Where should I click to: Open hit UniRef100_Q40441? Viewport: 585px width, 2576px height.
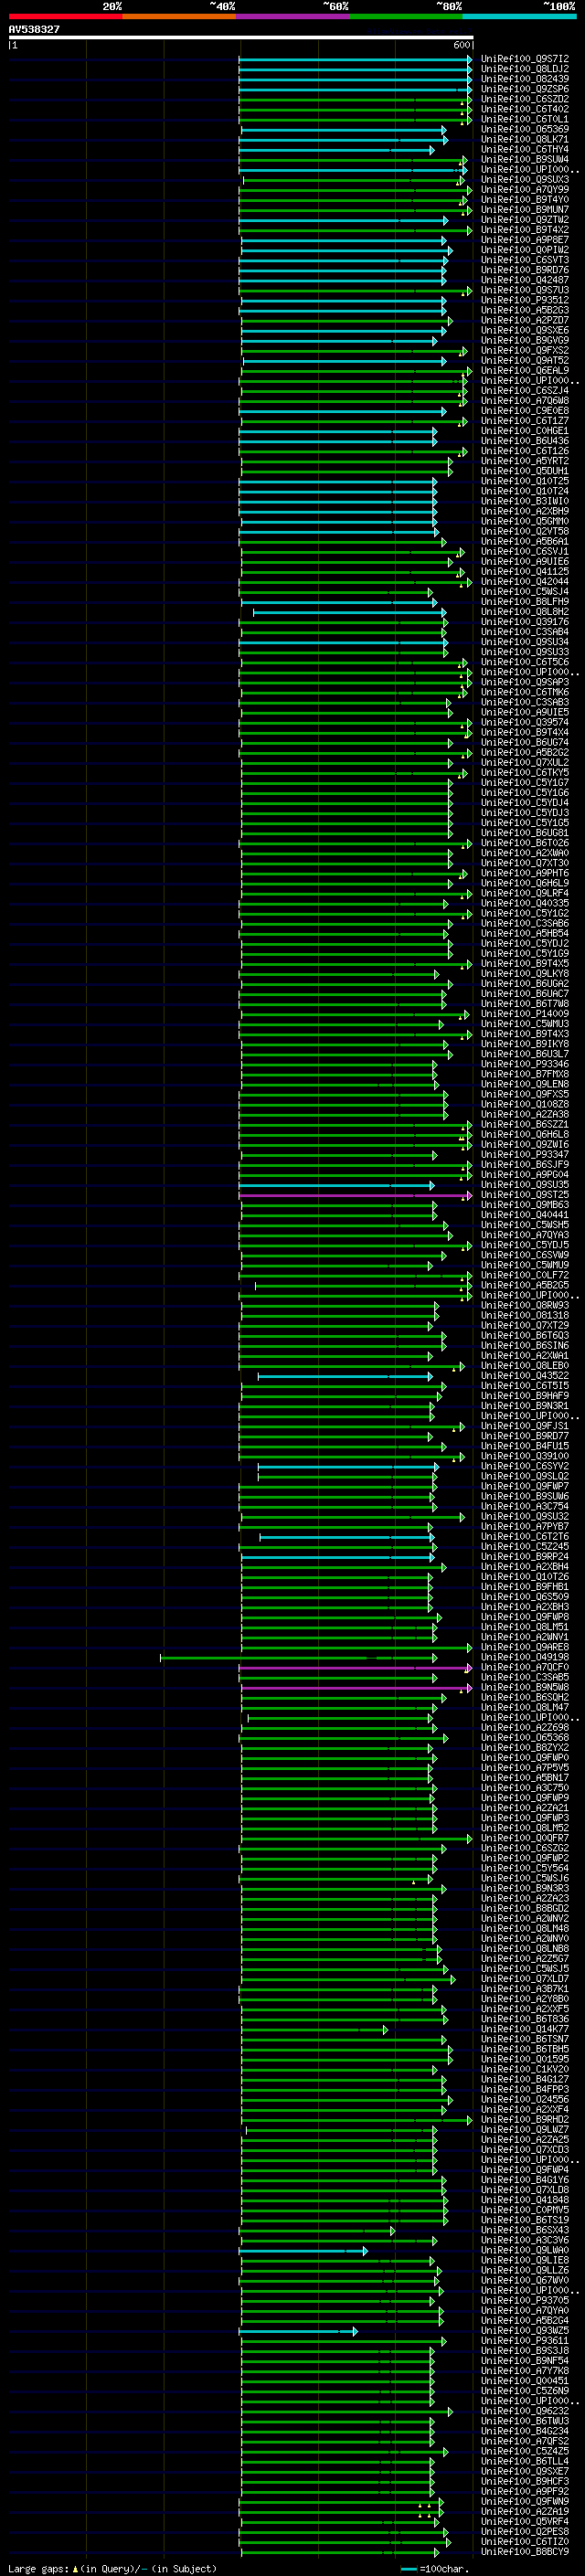tap(525, 1215)
